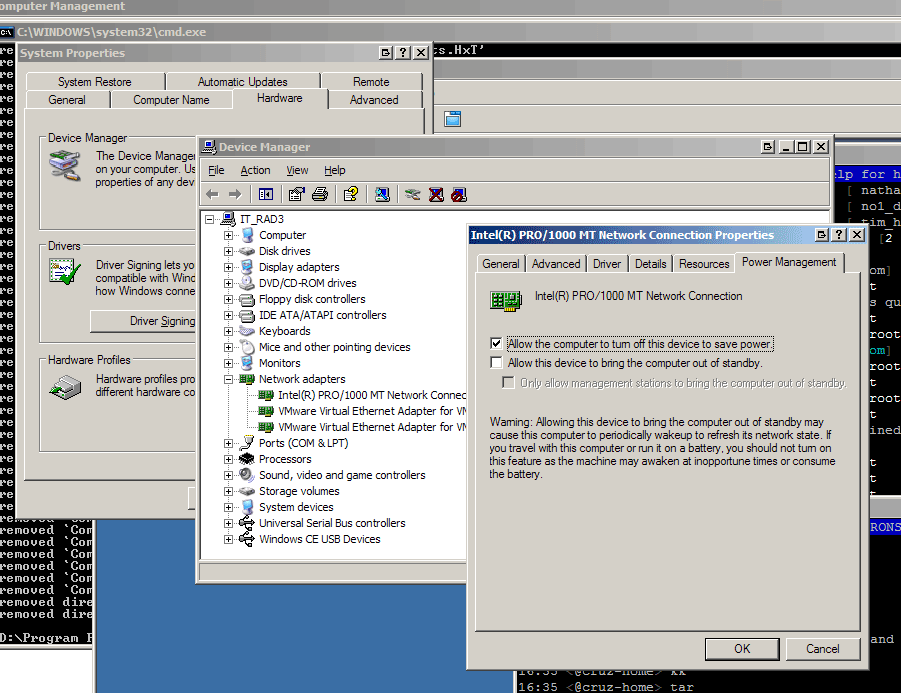
Task: Click the DVD/CD-ROM drives disc icon
Action: tap(247, 283)
